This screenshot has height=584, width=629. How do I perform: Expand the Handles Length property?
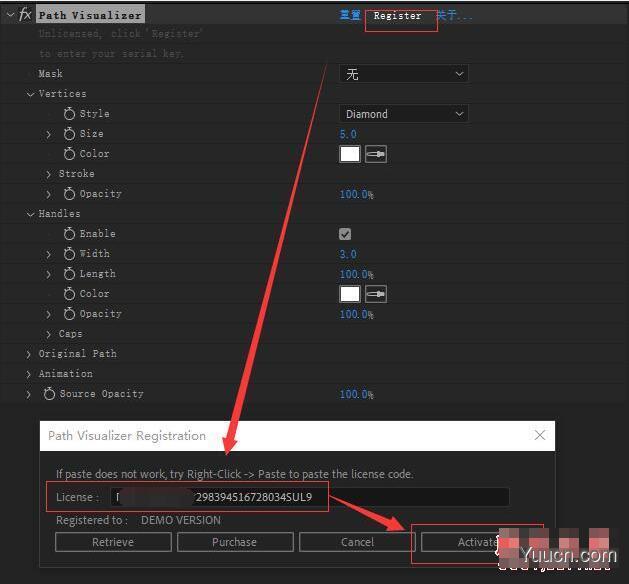pos(49,274)
